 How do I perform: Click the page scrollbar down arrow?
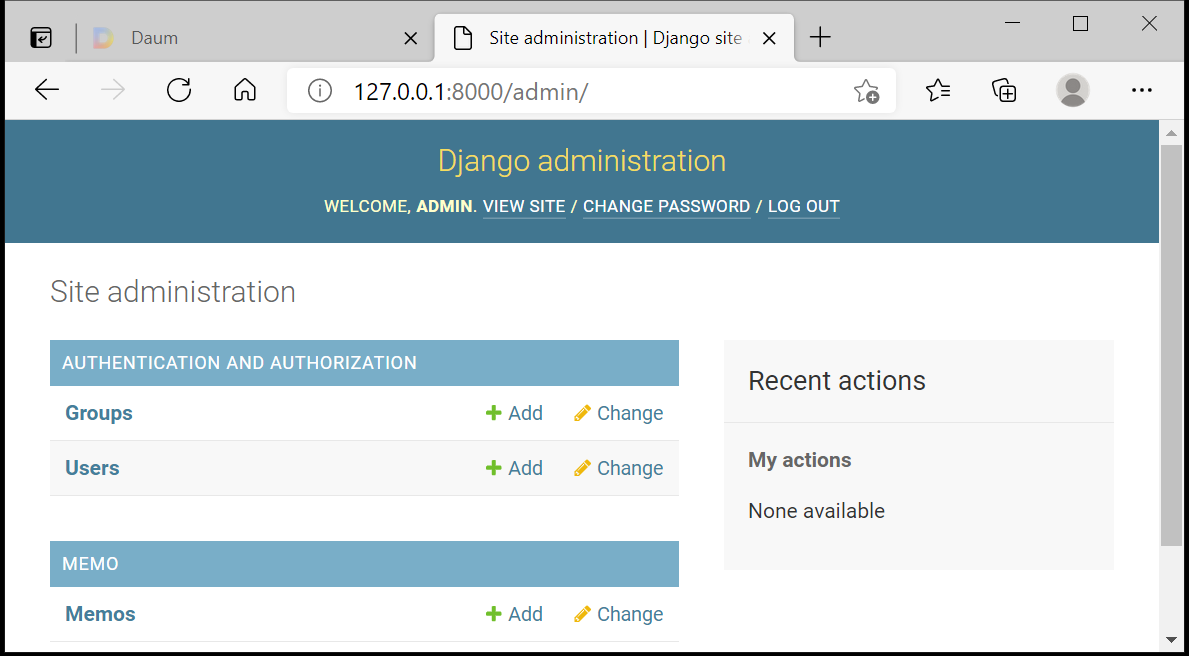click(1171, 639)
